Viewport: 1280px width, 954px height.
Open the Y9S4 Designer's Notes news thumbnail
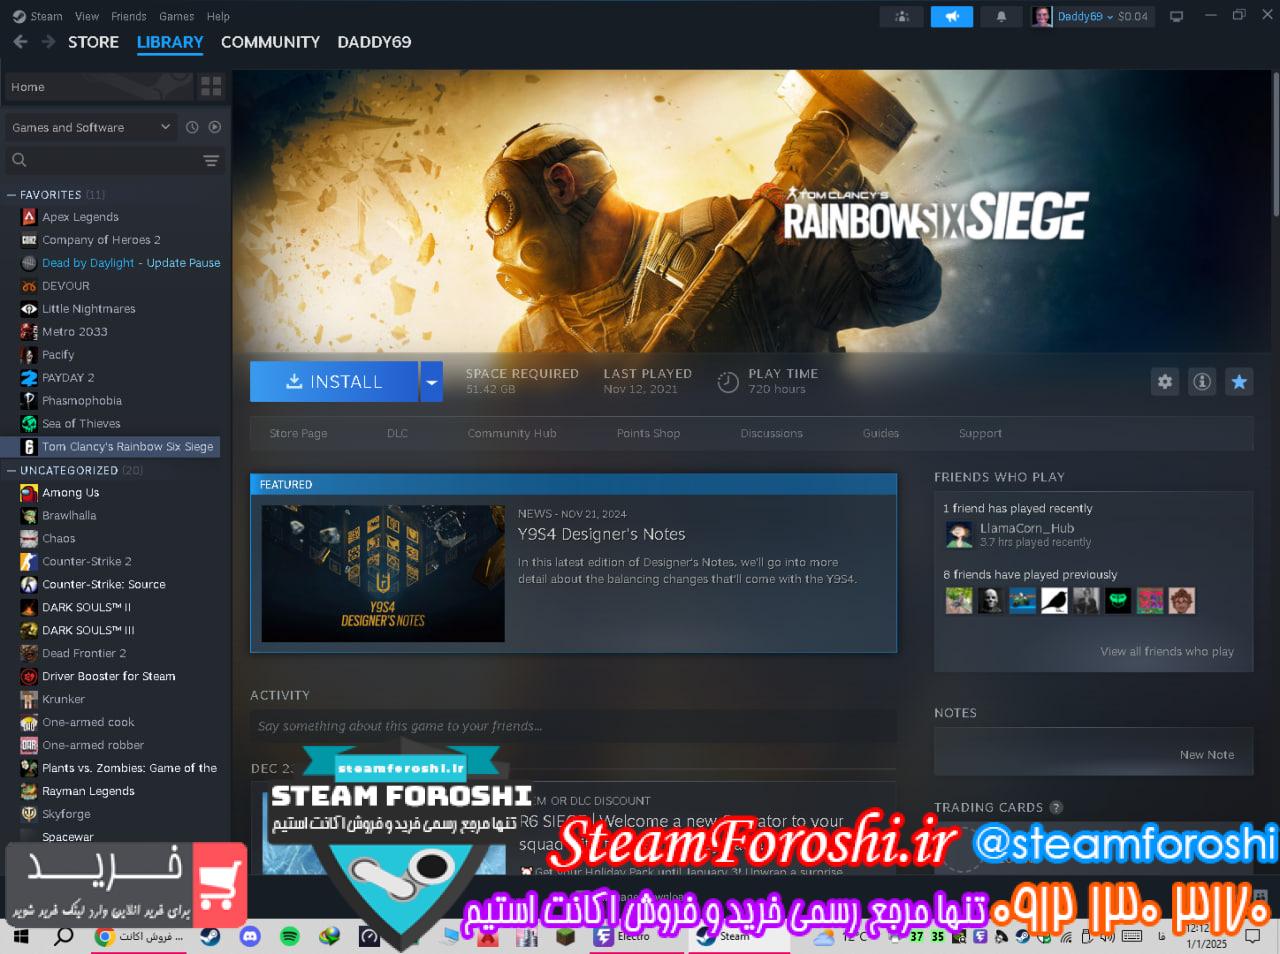383,573
